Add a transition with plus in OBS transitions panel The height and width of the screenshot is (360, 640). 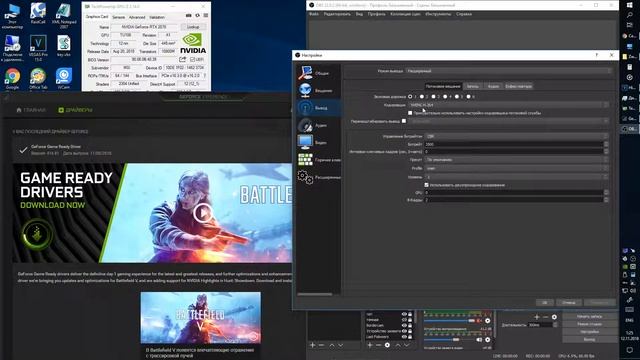(x=537, y=317)
